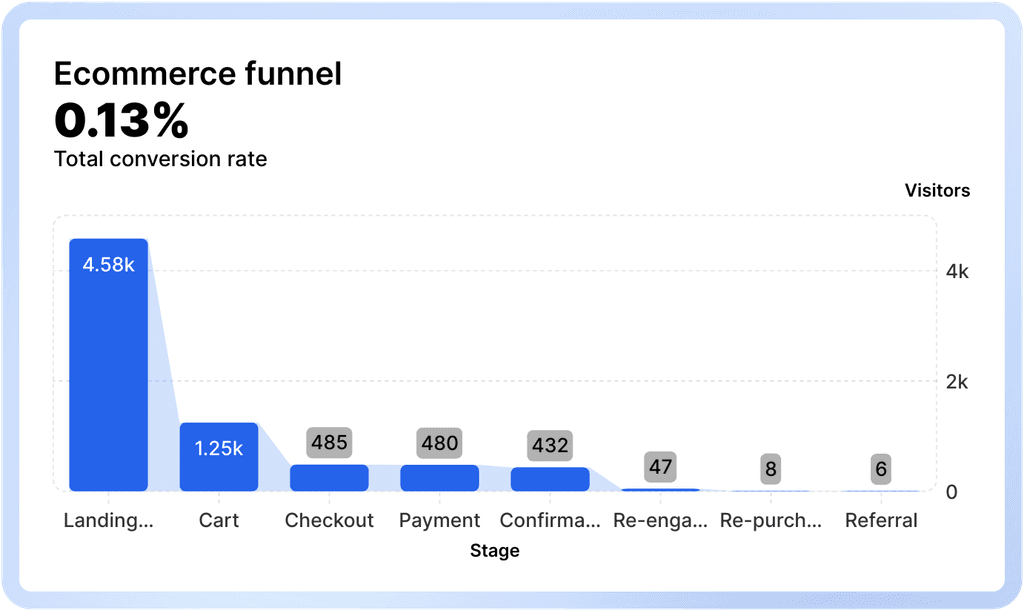Click the Total conversion rate subtitle

(x=160, y=159)
